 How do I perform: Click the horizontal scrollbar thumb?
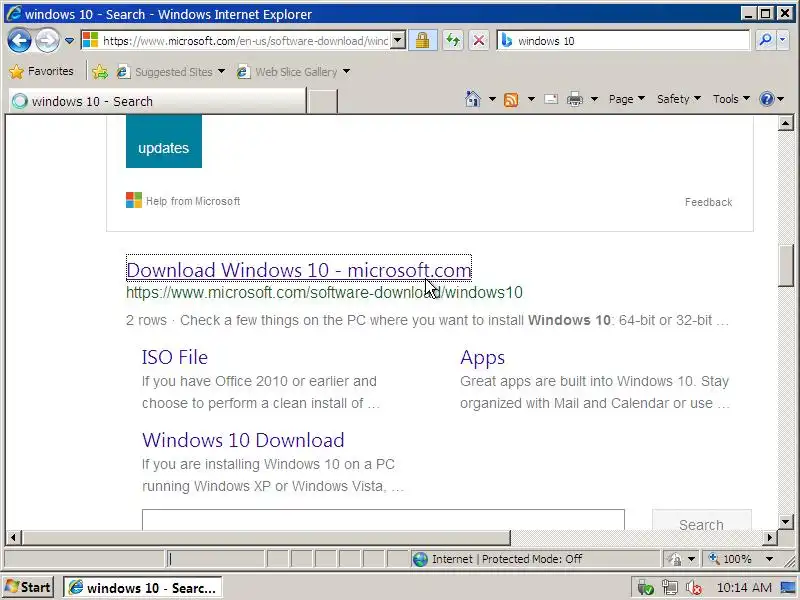(266, 537)
